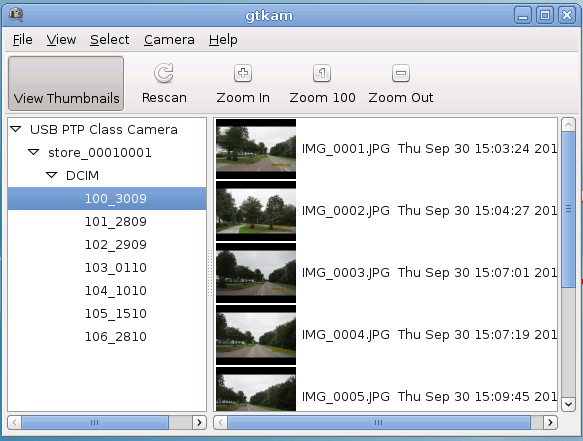The width and height of the screenshot is (583, 441).
Task: Click the file list horizontal scrollbar thumb
Action: pyautogui.click(x=379, y=422)
